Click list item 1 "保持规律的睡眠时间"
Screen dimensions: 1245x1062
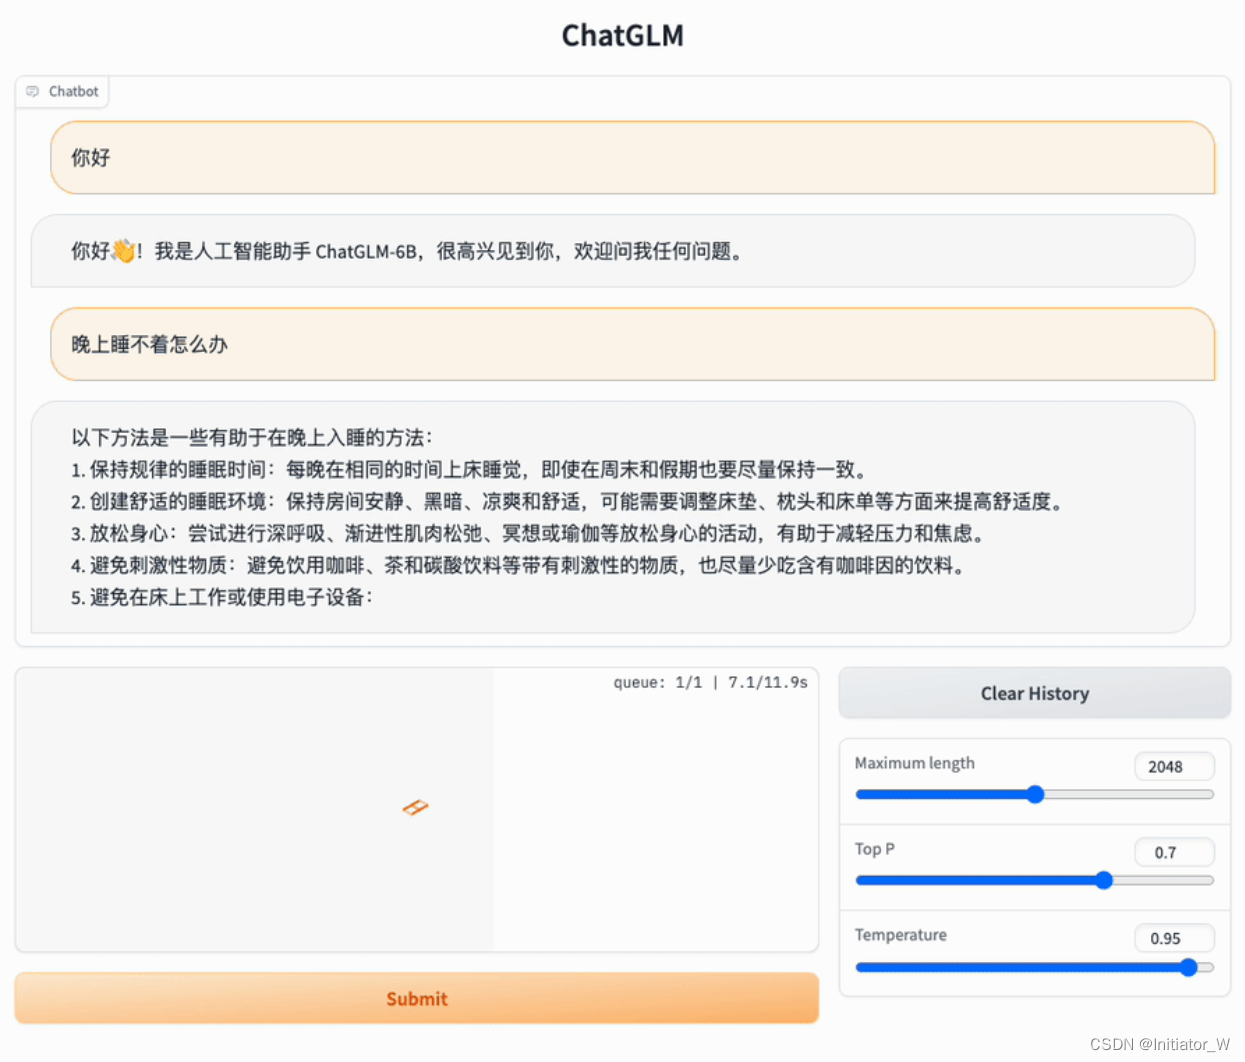pyautogui.click(x=469, y=469)
